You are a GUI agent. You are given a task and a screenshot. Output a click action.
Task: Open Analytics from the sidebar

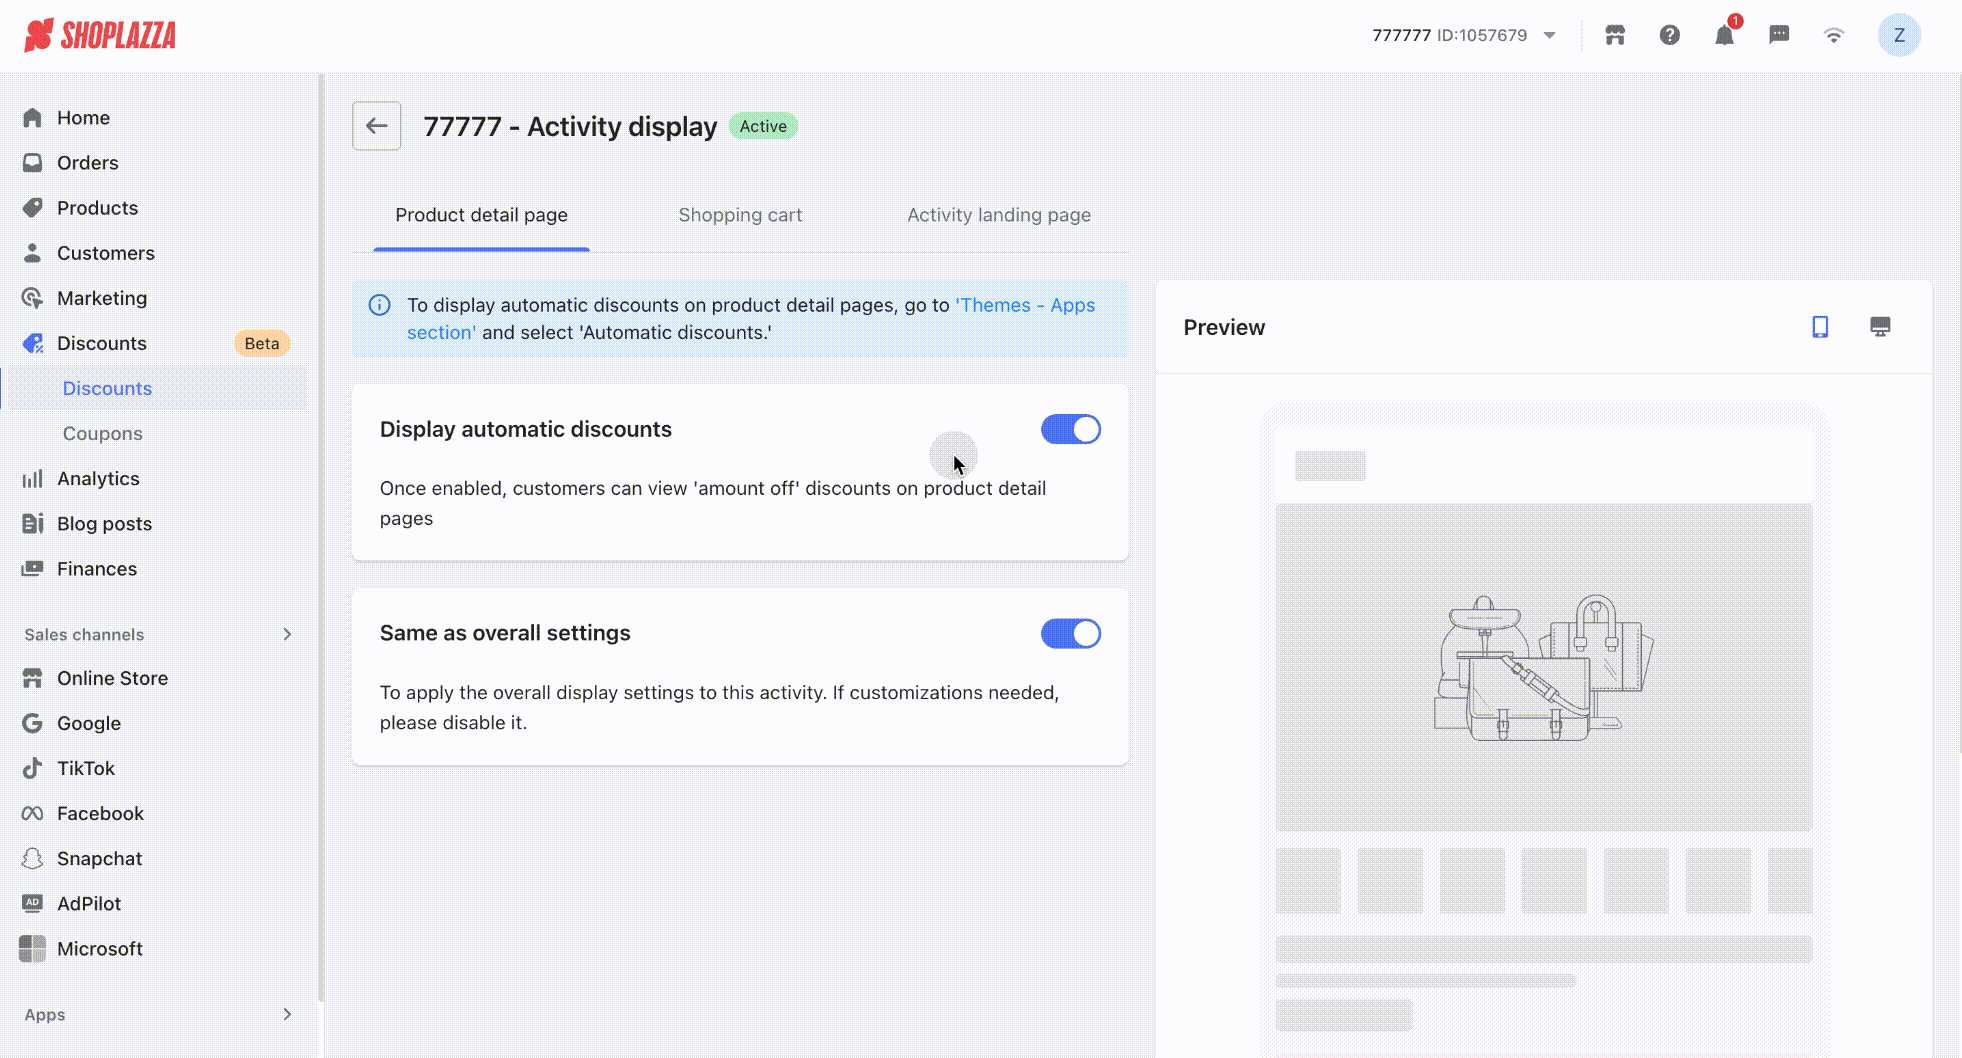pos(98,478)
